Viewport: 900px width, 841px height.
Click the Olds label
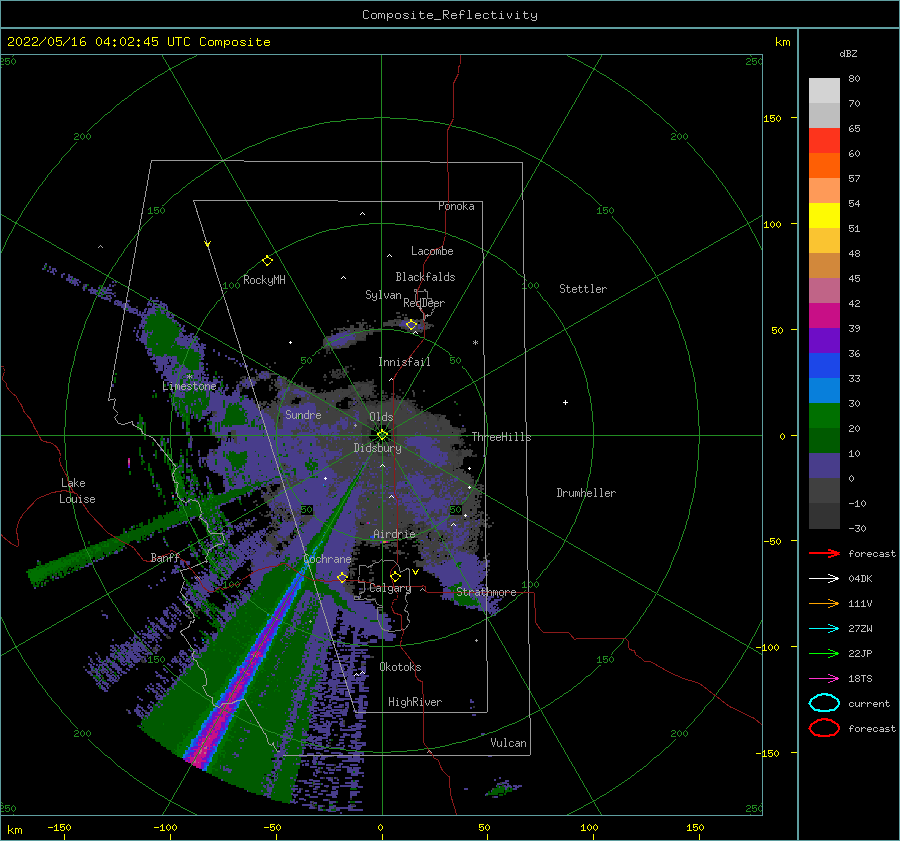click(381, 417)
